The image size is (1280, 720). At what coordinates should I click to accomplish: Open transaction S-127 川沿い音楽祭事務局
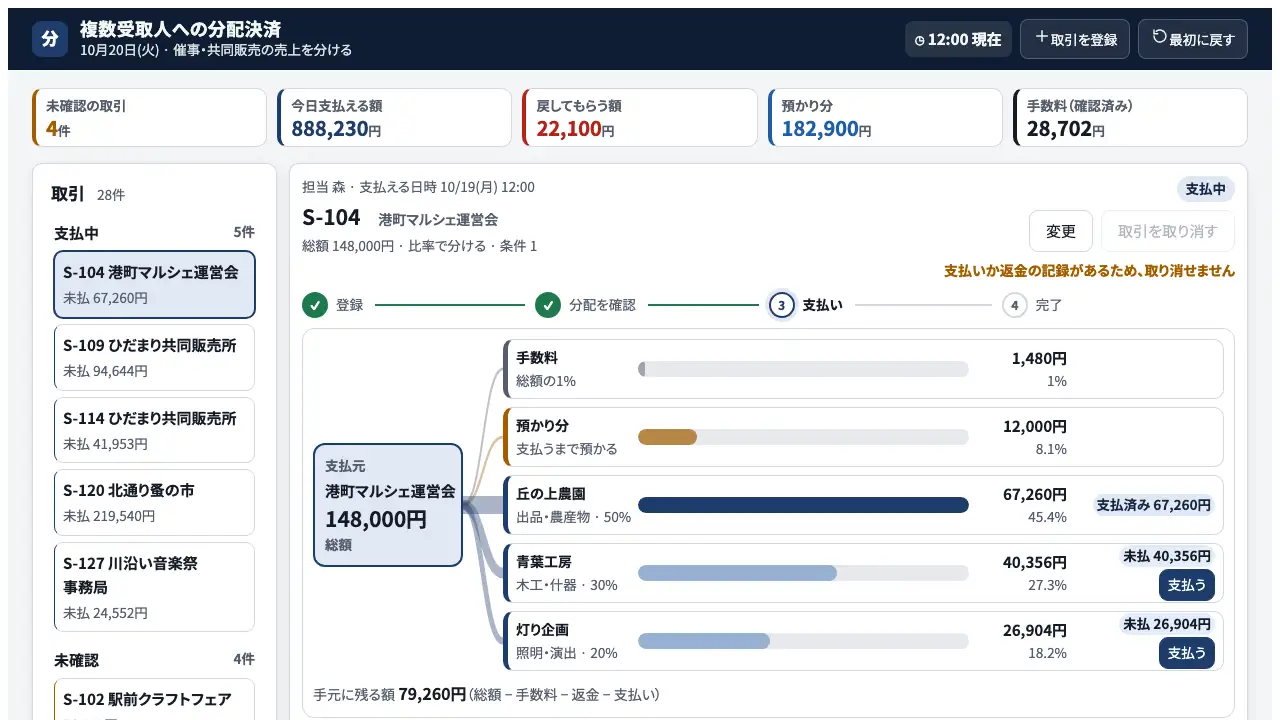pyautogui.click(x=154, y=587)
